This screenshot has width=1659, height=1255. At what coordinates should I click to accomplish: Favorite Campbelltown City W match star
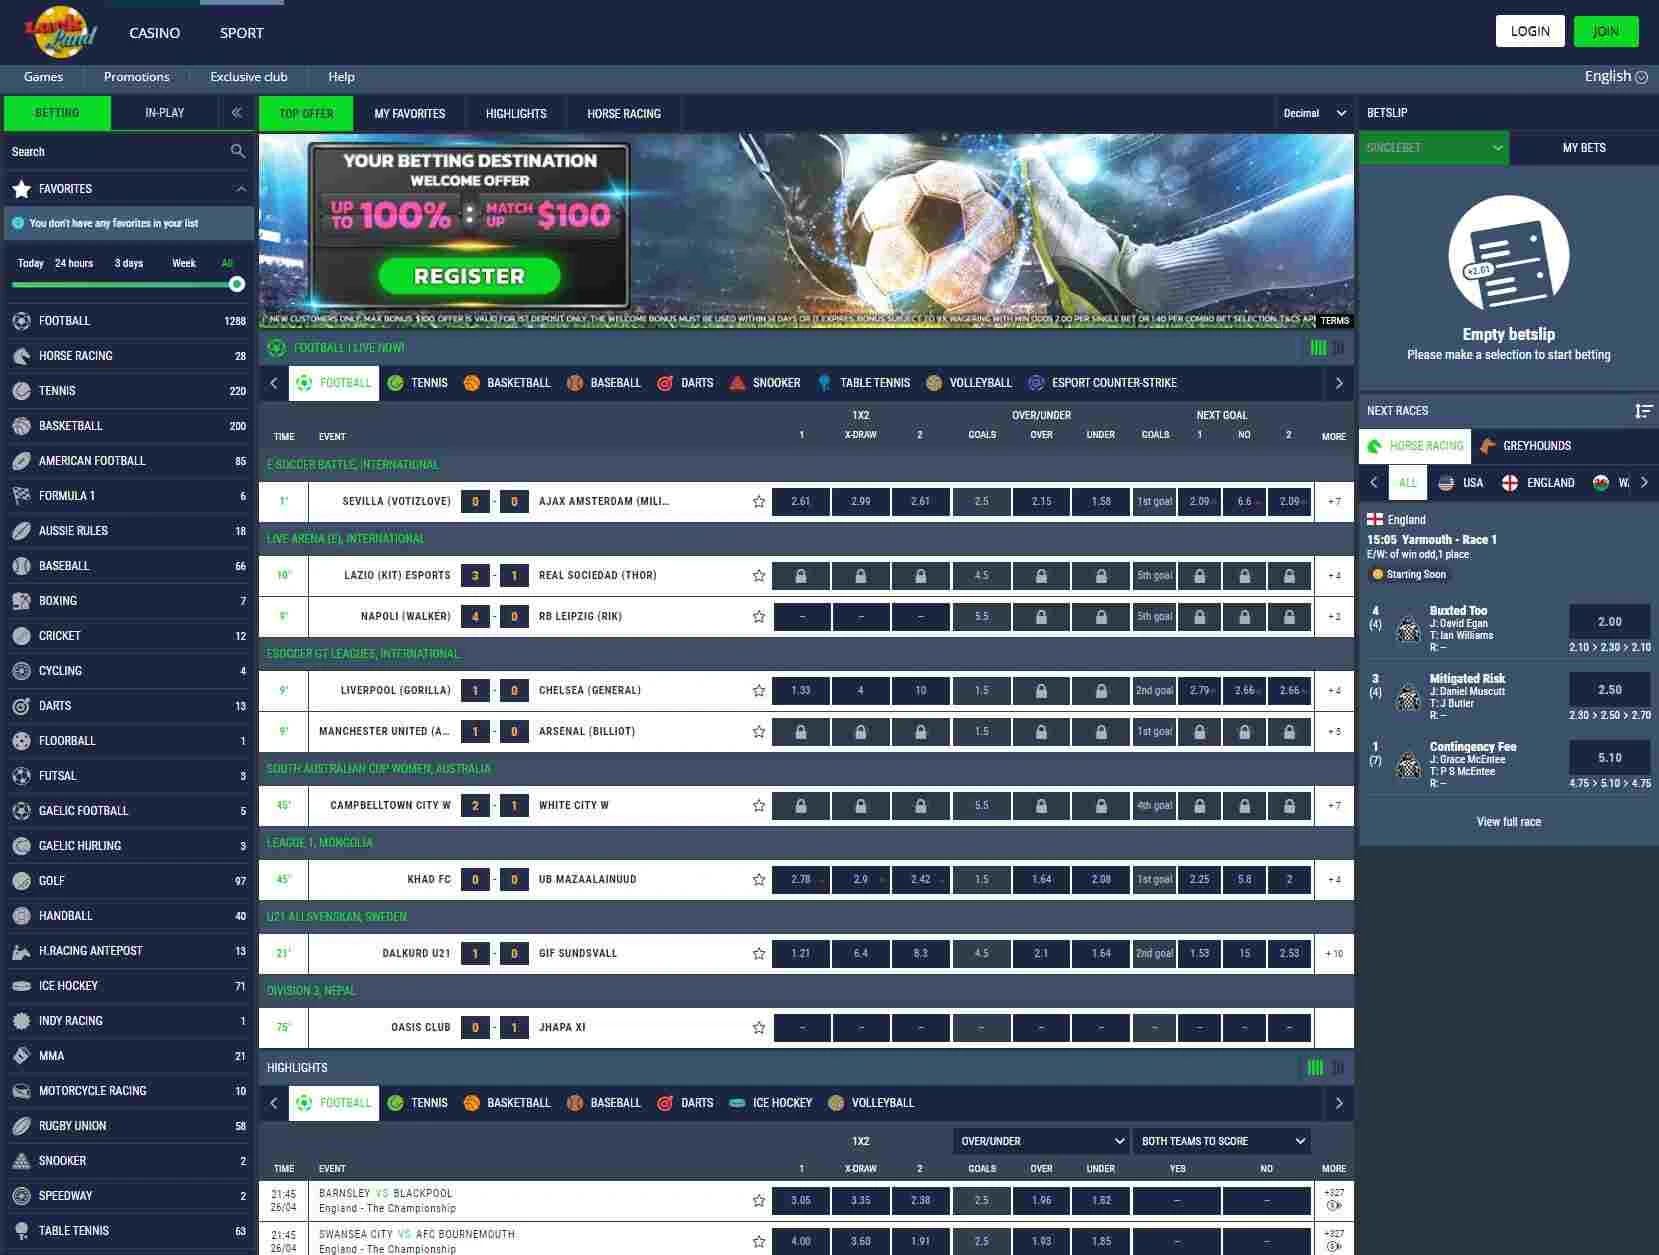tap(759, 806)
